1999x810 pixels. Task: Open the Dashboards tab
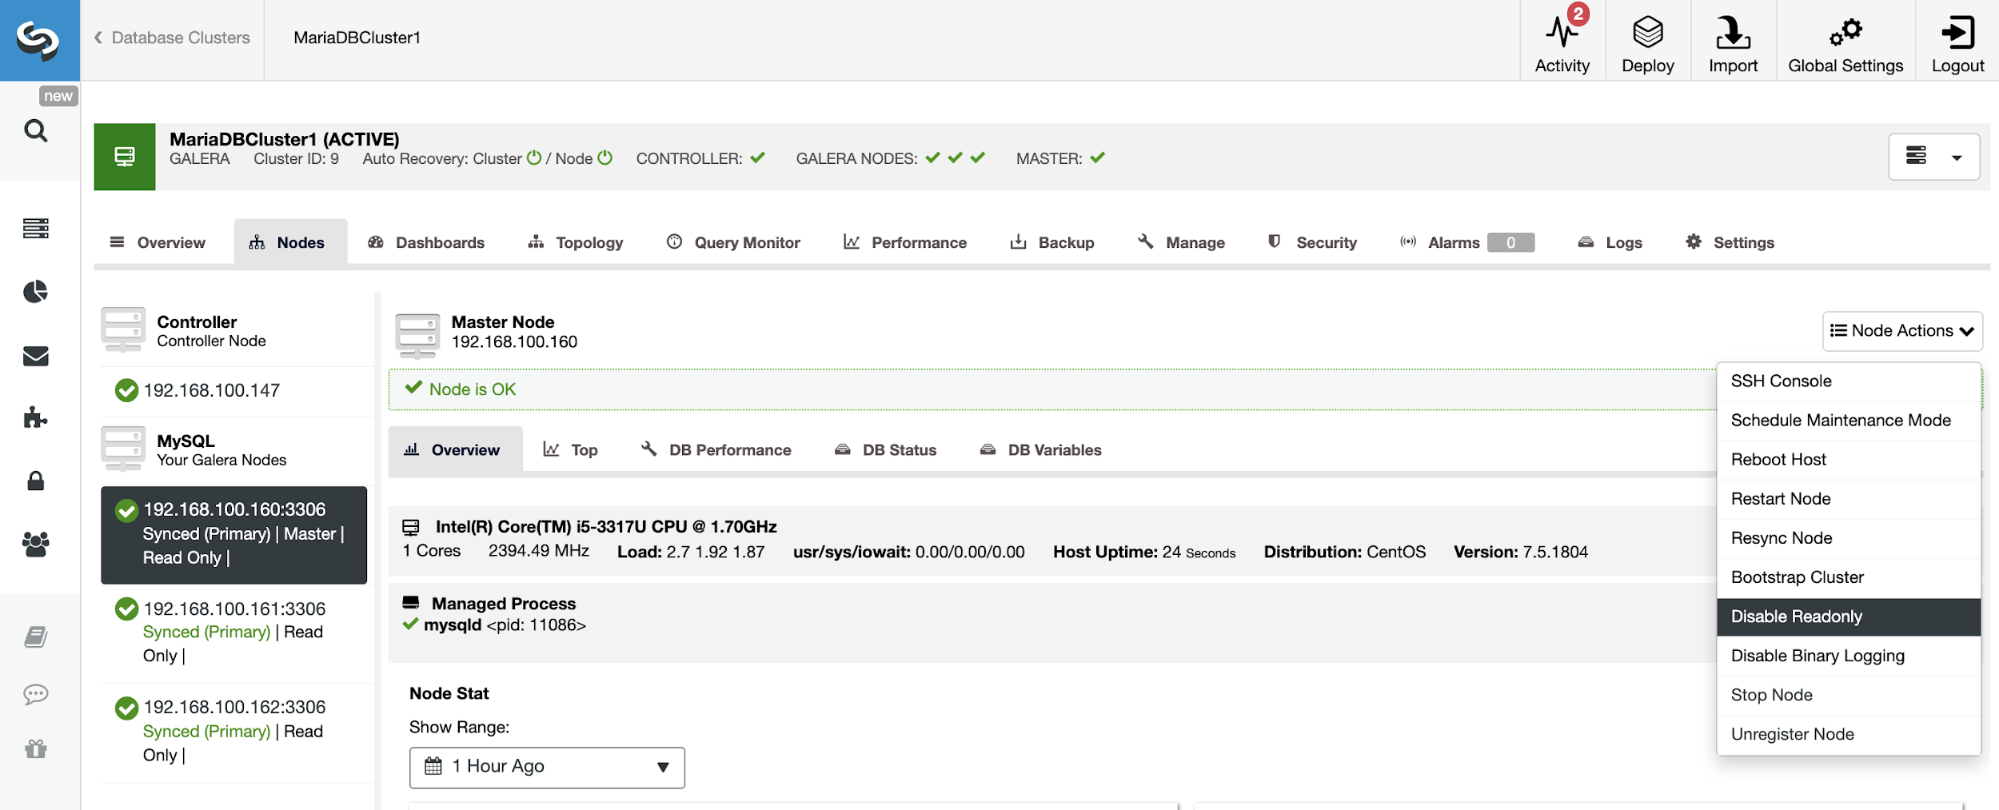427,243
